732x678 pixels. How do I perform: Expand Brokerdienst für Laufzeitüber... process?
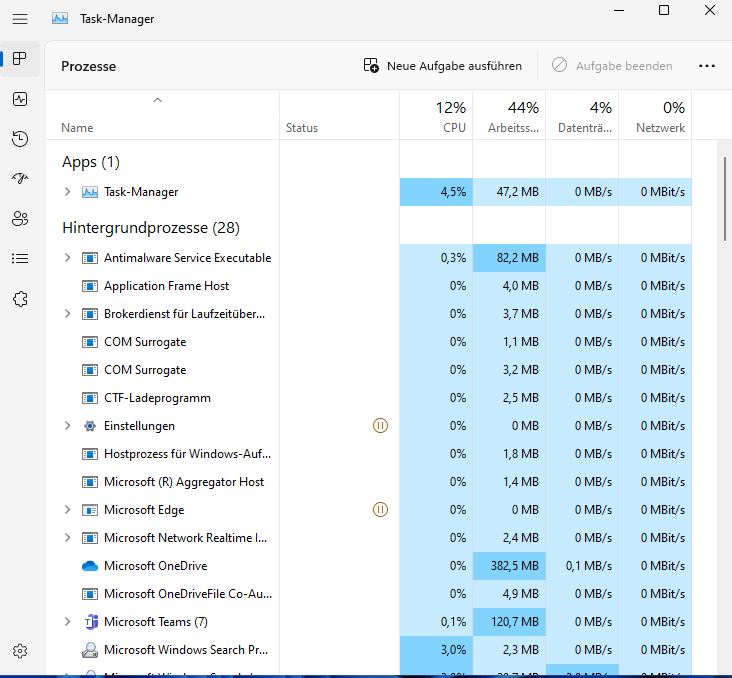coord(68,314)
